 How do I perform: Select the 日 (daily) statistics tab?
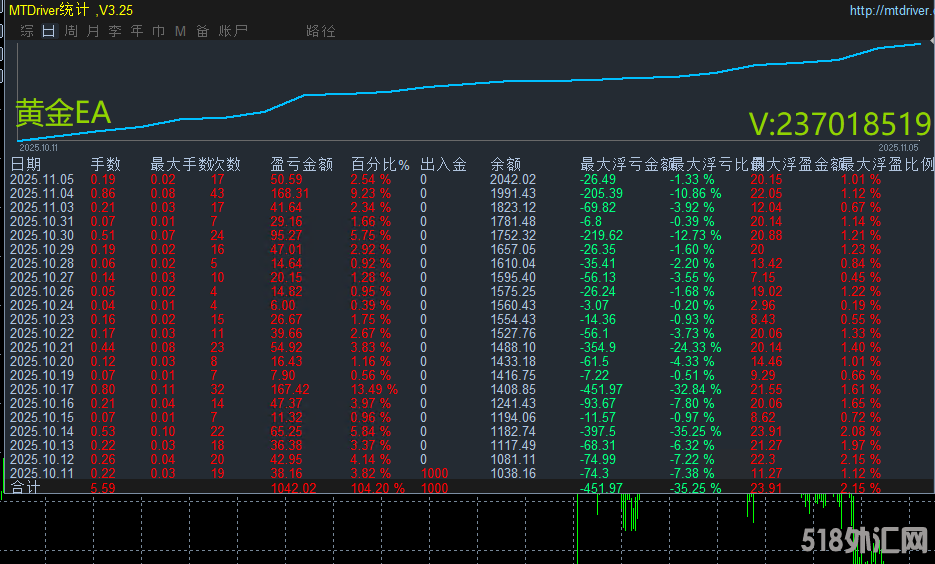[49, 31]
